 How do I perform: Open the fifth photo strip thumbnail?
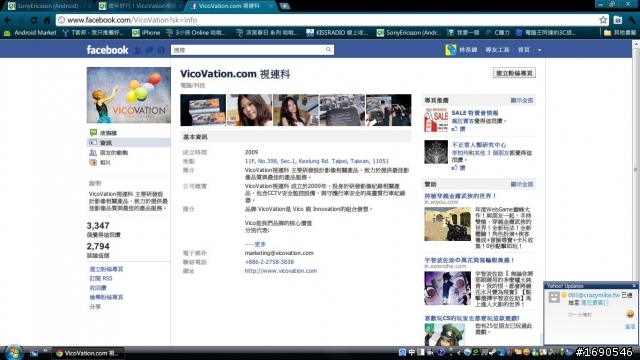[389, 110]
